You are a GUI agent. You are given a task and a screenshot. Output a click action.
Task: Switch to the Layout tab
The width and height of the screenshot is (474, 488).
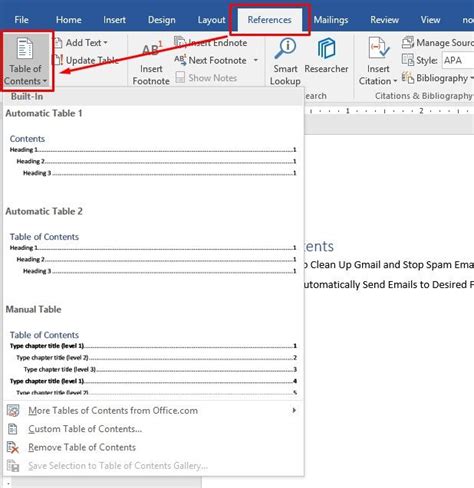pos(211,20)
